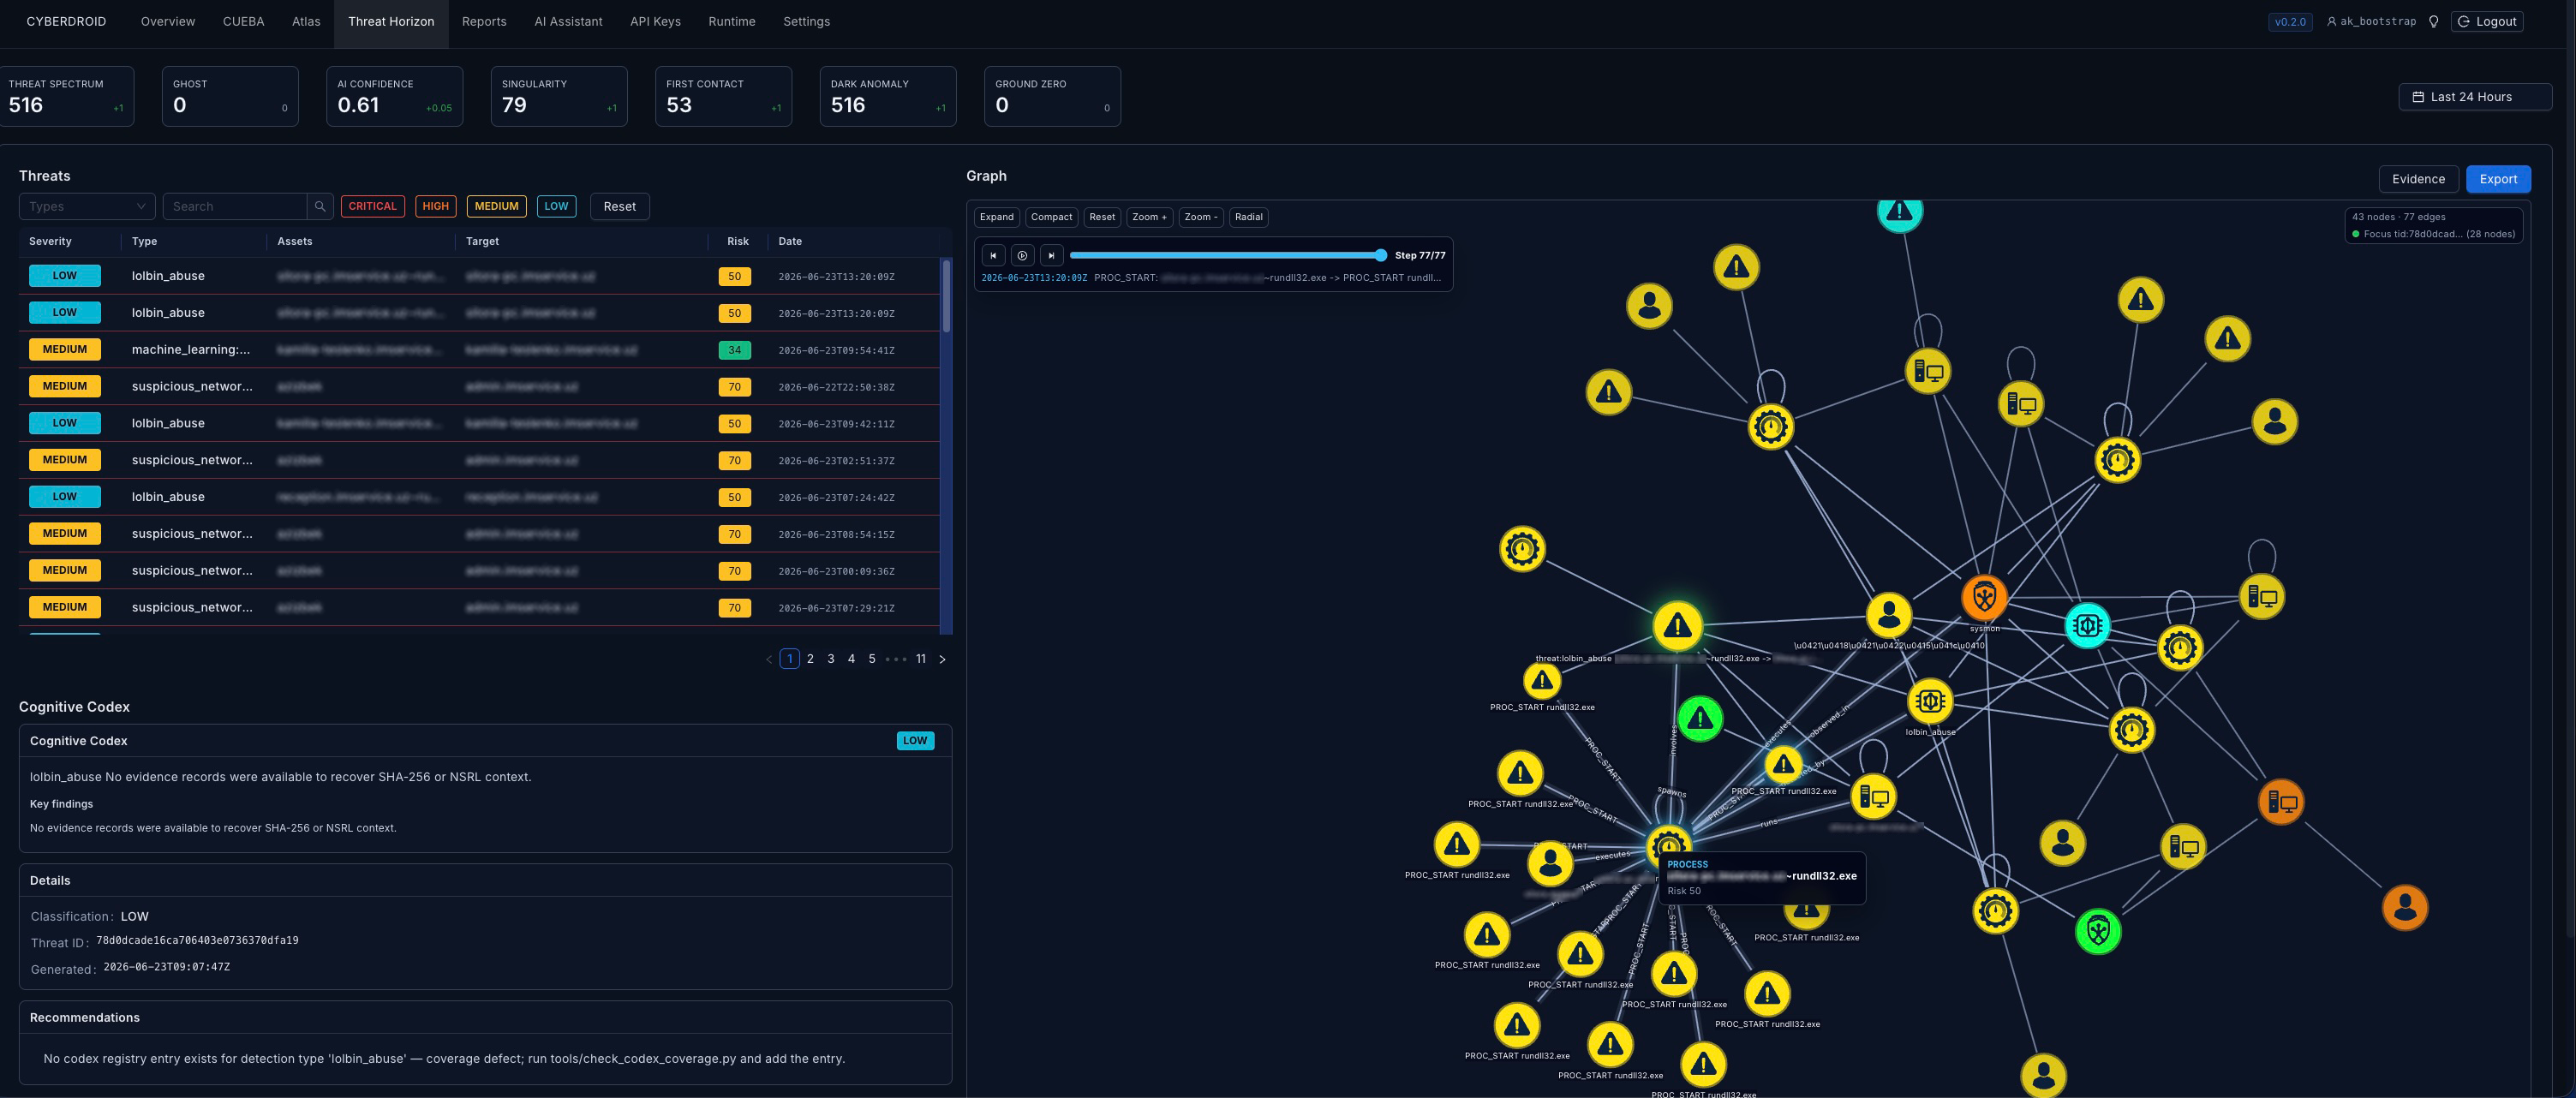The image size is (2576, 1098).
Task: Zoom out of the graph with Zoom -
Action: (1201, 217)
